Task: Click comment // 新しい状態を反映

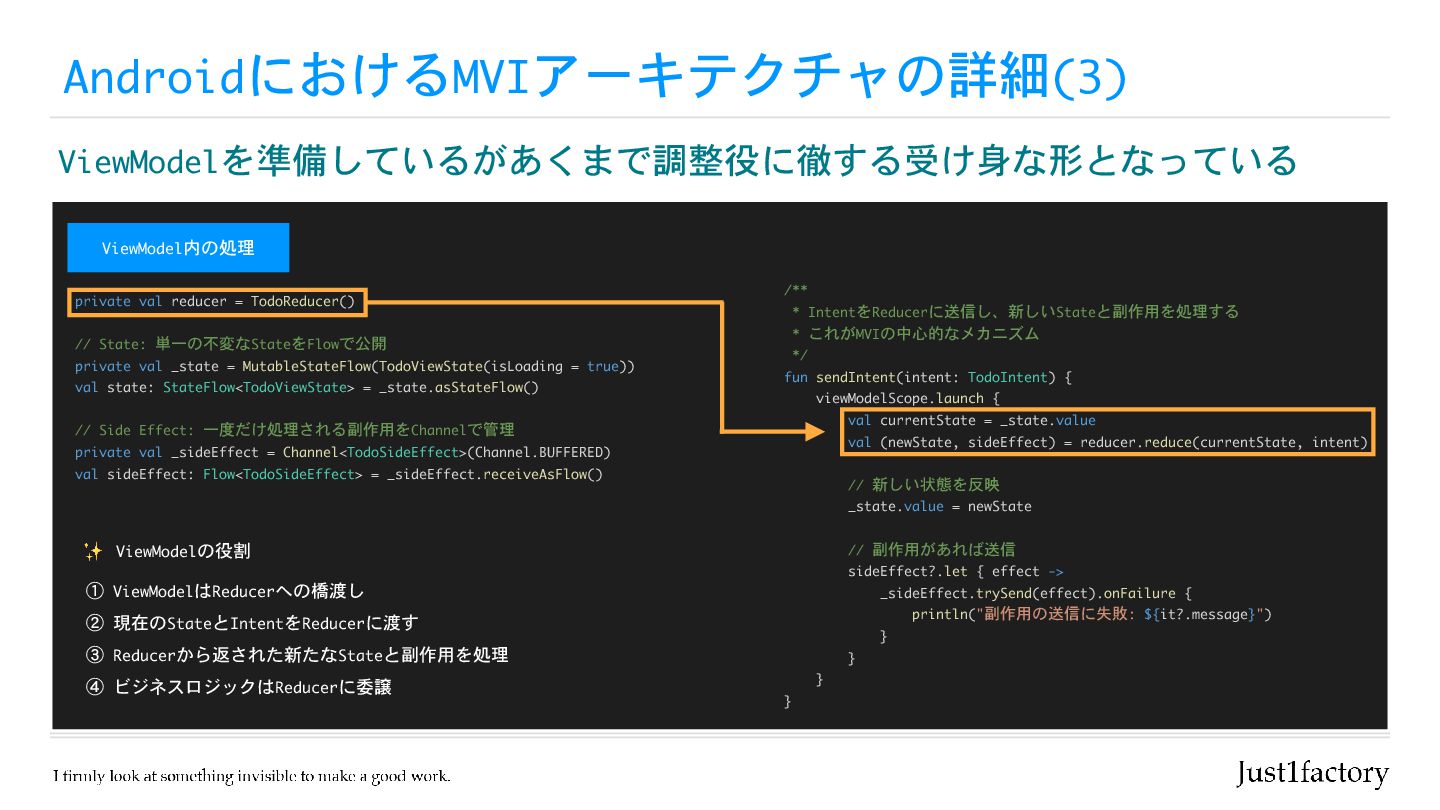Action: click(923, 484)
